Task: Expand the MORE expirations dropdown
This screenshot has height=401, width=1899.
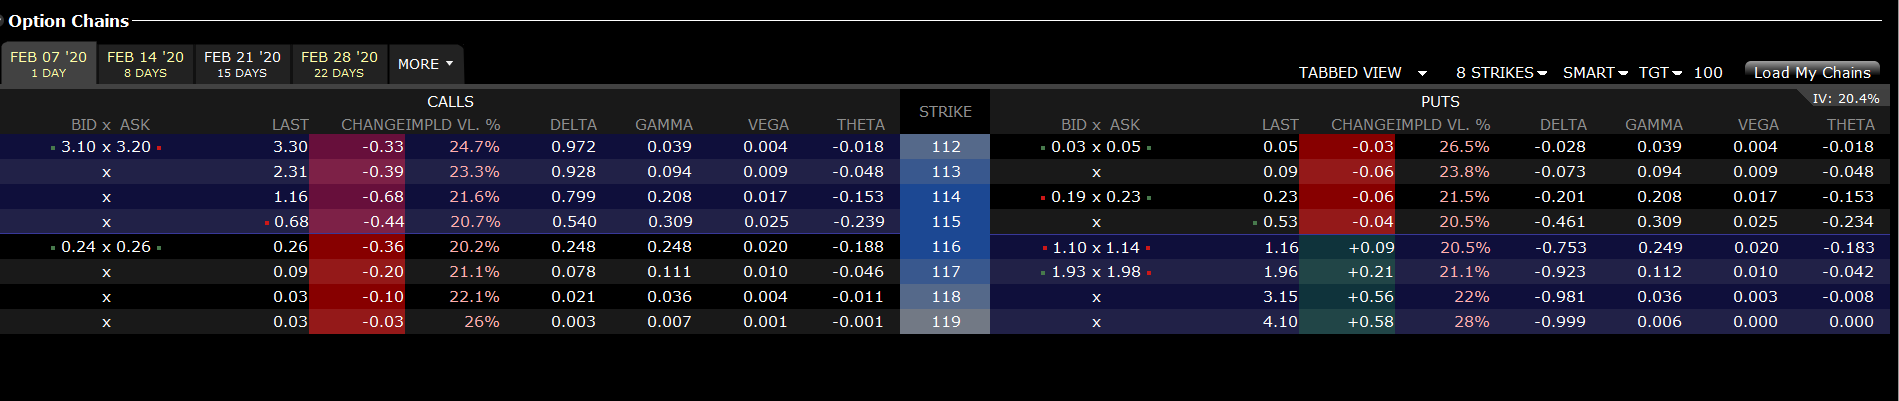Action: [426, 64]
